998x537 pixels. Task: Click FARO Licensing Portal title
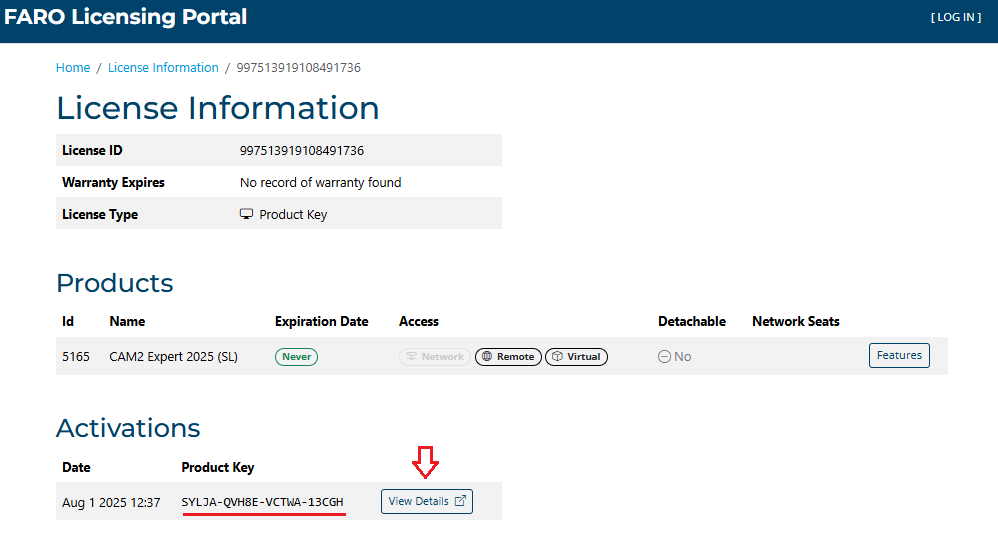[125, 17]
